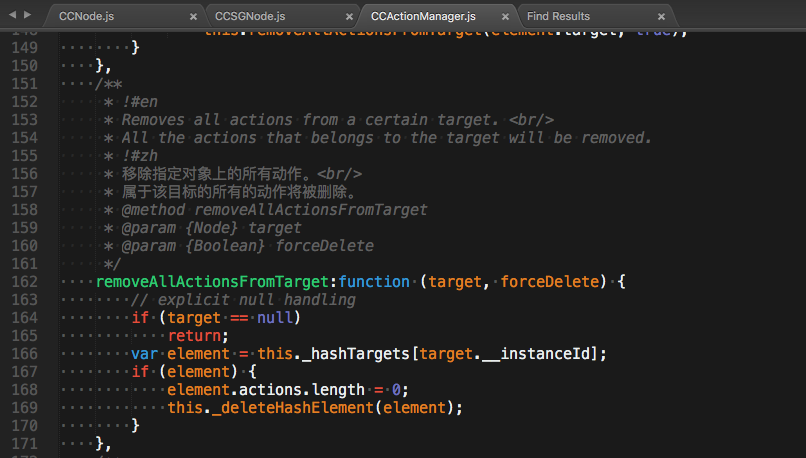Viewport: 806px width, 458px height.
Task: Close the CCActionManager.js tab
Action: [x=504, y=17]
